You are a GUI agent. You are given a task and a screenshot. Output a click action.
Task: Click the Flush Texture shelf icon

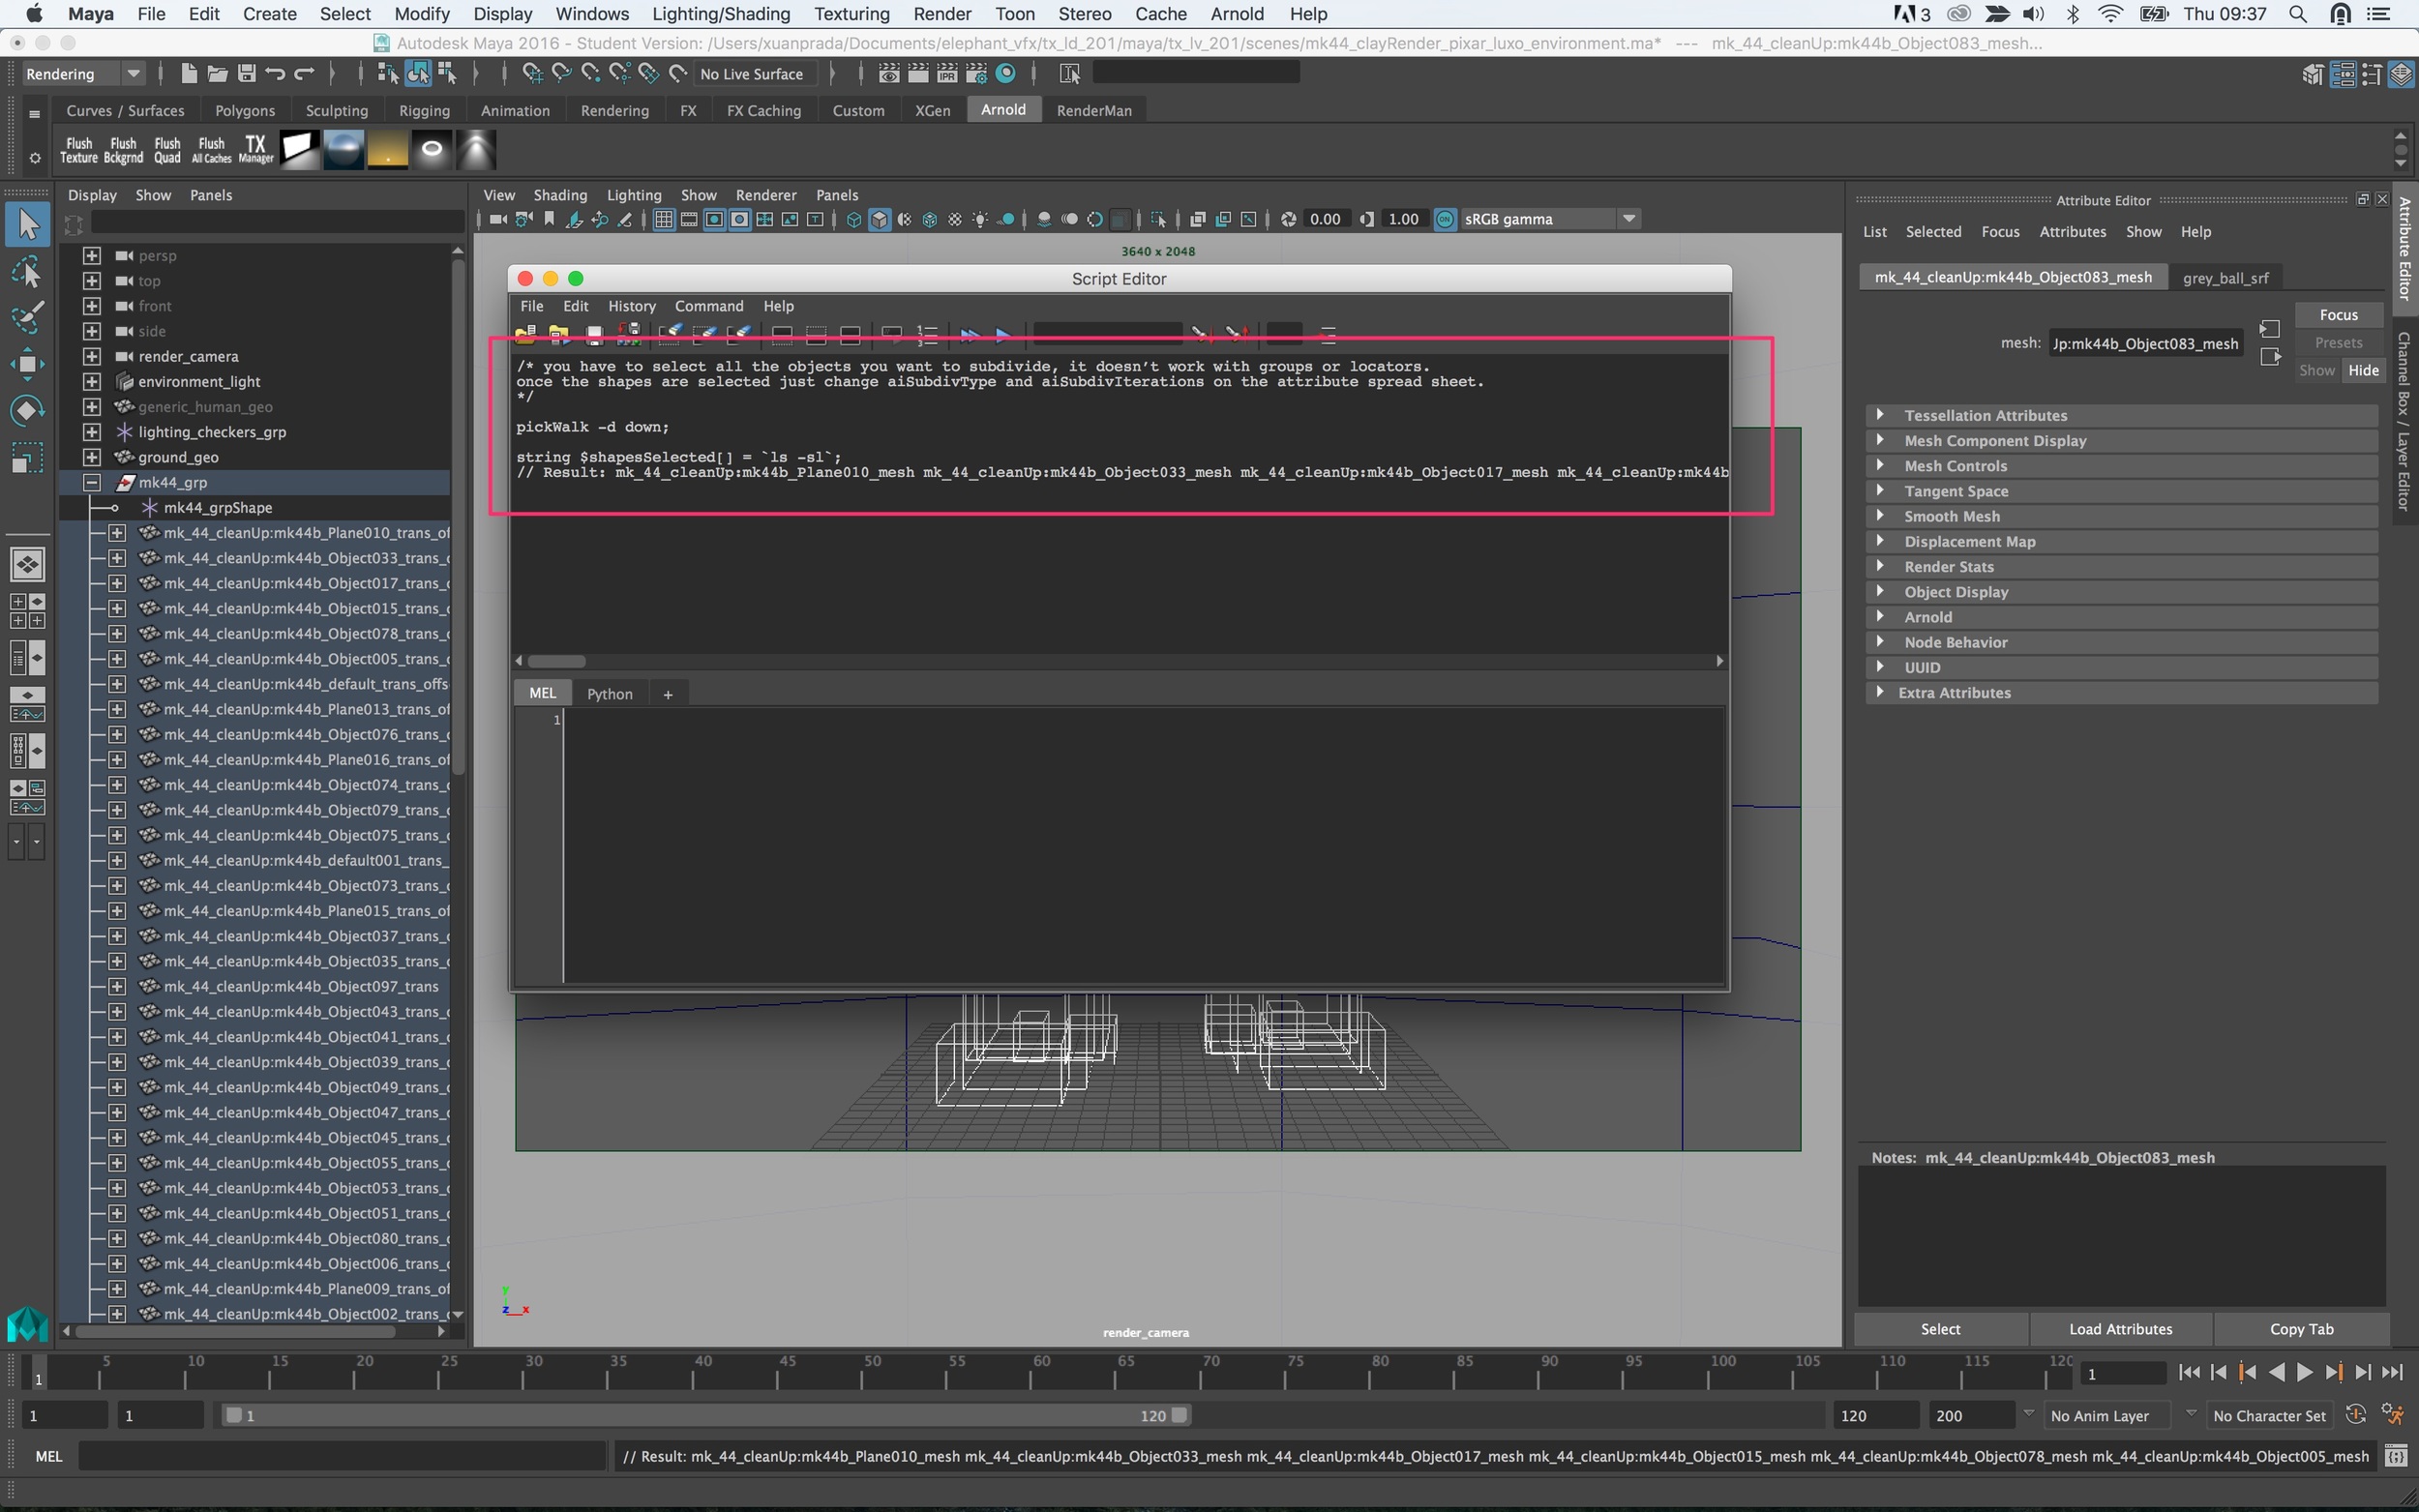(x=78, y=150)
